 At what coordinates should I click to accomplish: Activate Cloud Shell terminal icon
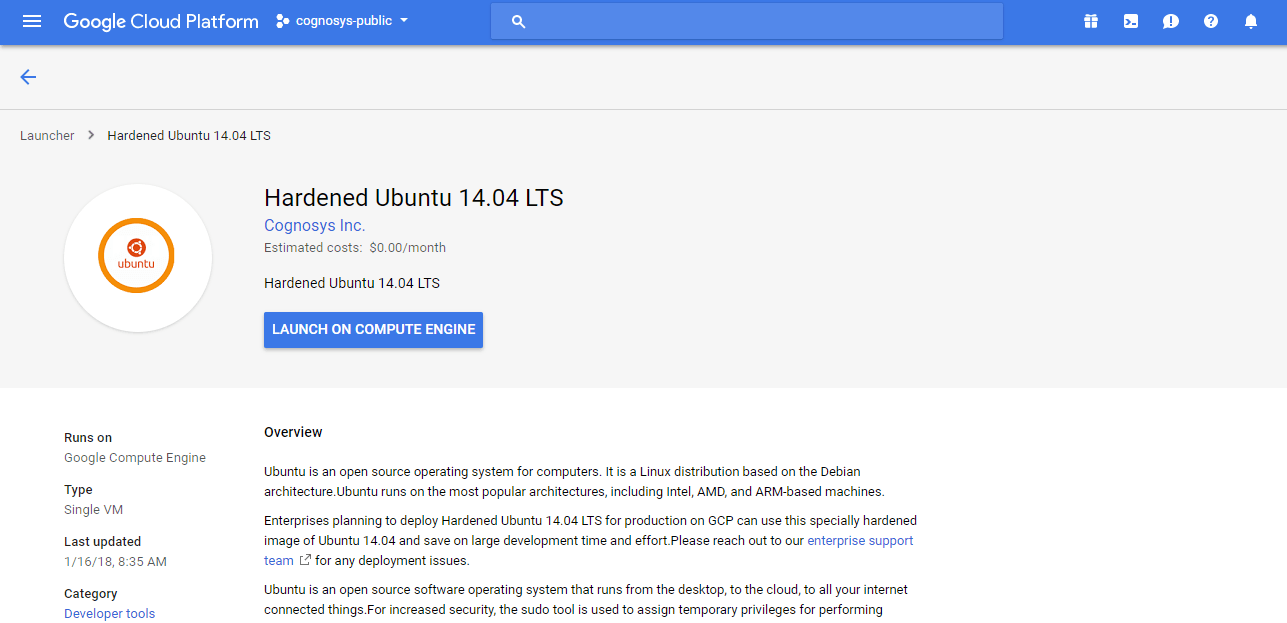[x=1130, y=21]
